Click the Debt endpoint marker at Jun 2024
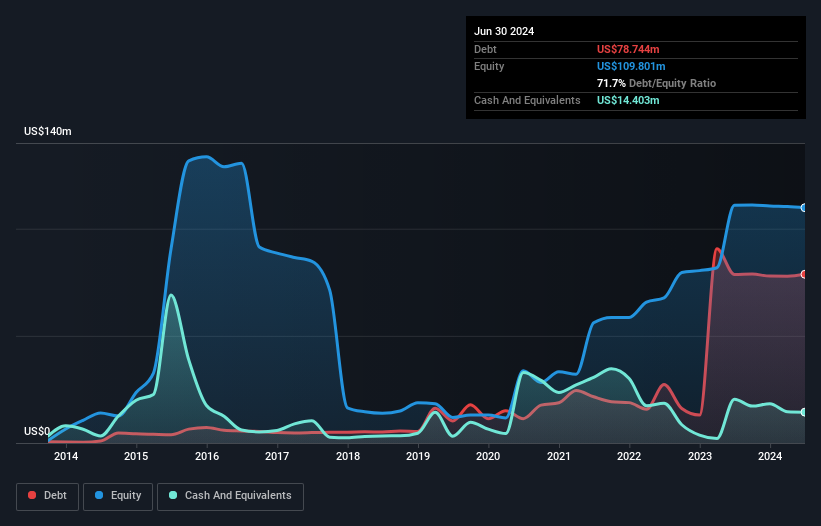821x526 pixels. pyautogui.click(x=804, y=274)
